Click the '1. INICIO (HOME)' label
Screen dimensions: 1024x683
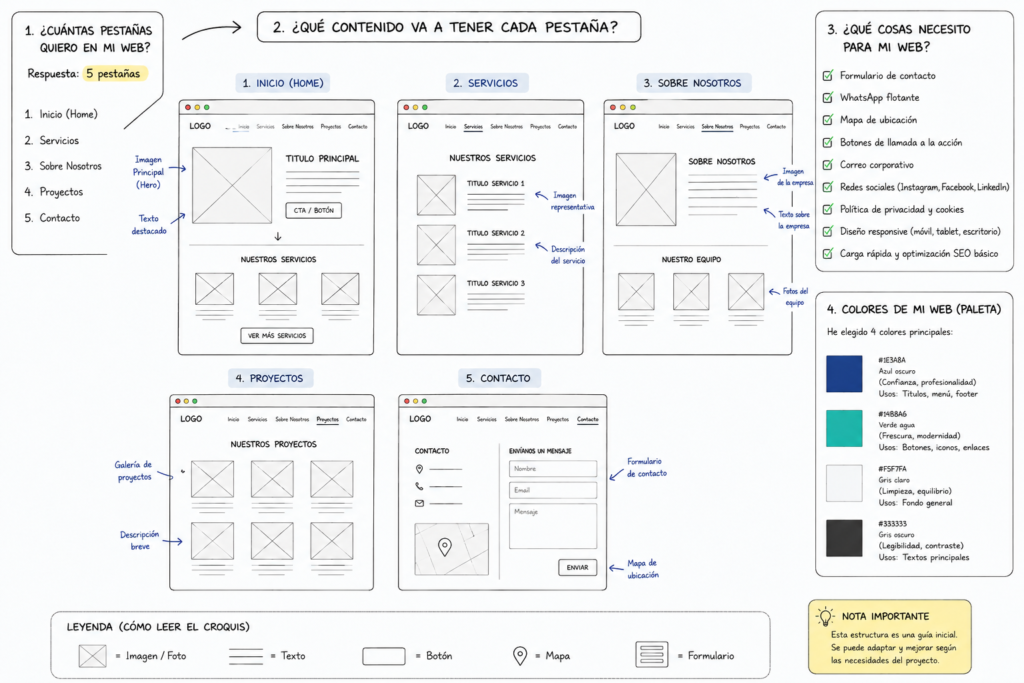tap(283, 83)
